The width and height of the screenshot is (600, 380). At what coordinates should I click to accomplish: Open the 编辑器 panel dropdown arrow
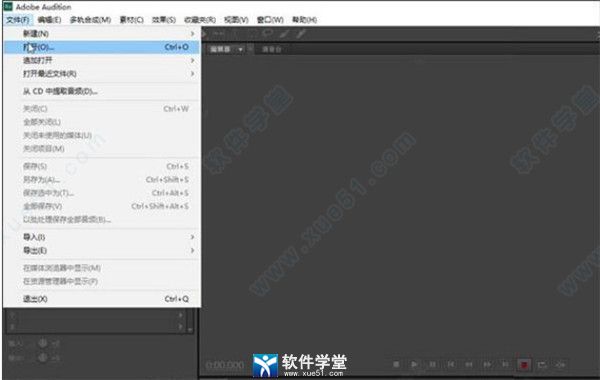240,49
